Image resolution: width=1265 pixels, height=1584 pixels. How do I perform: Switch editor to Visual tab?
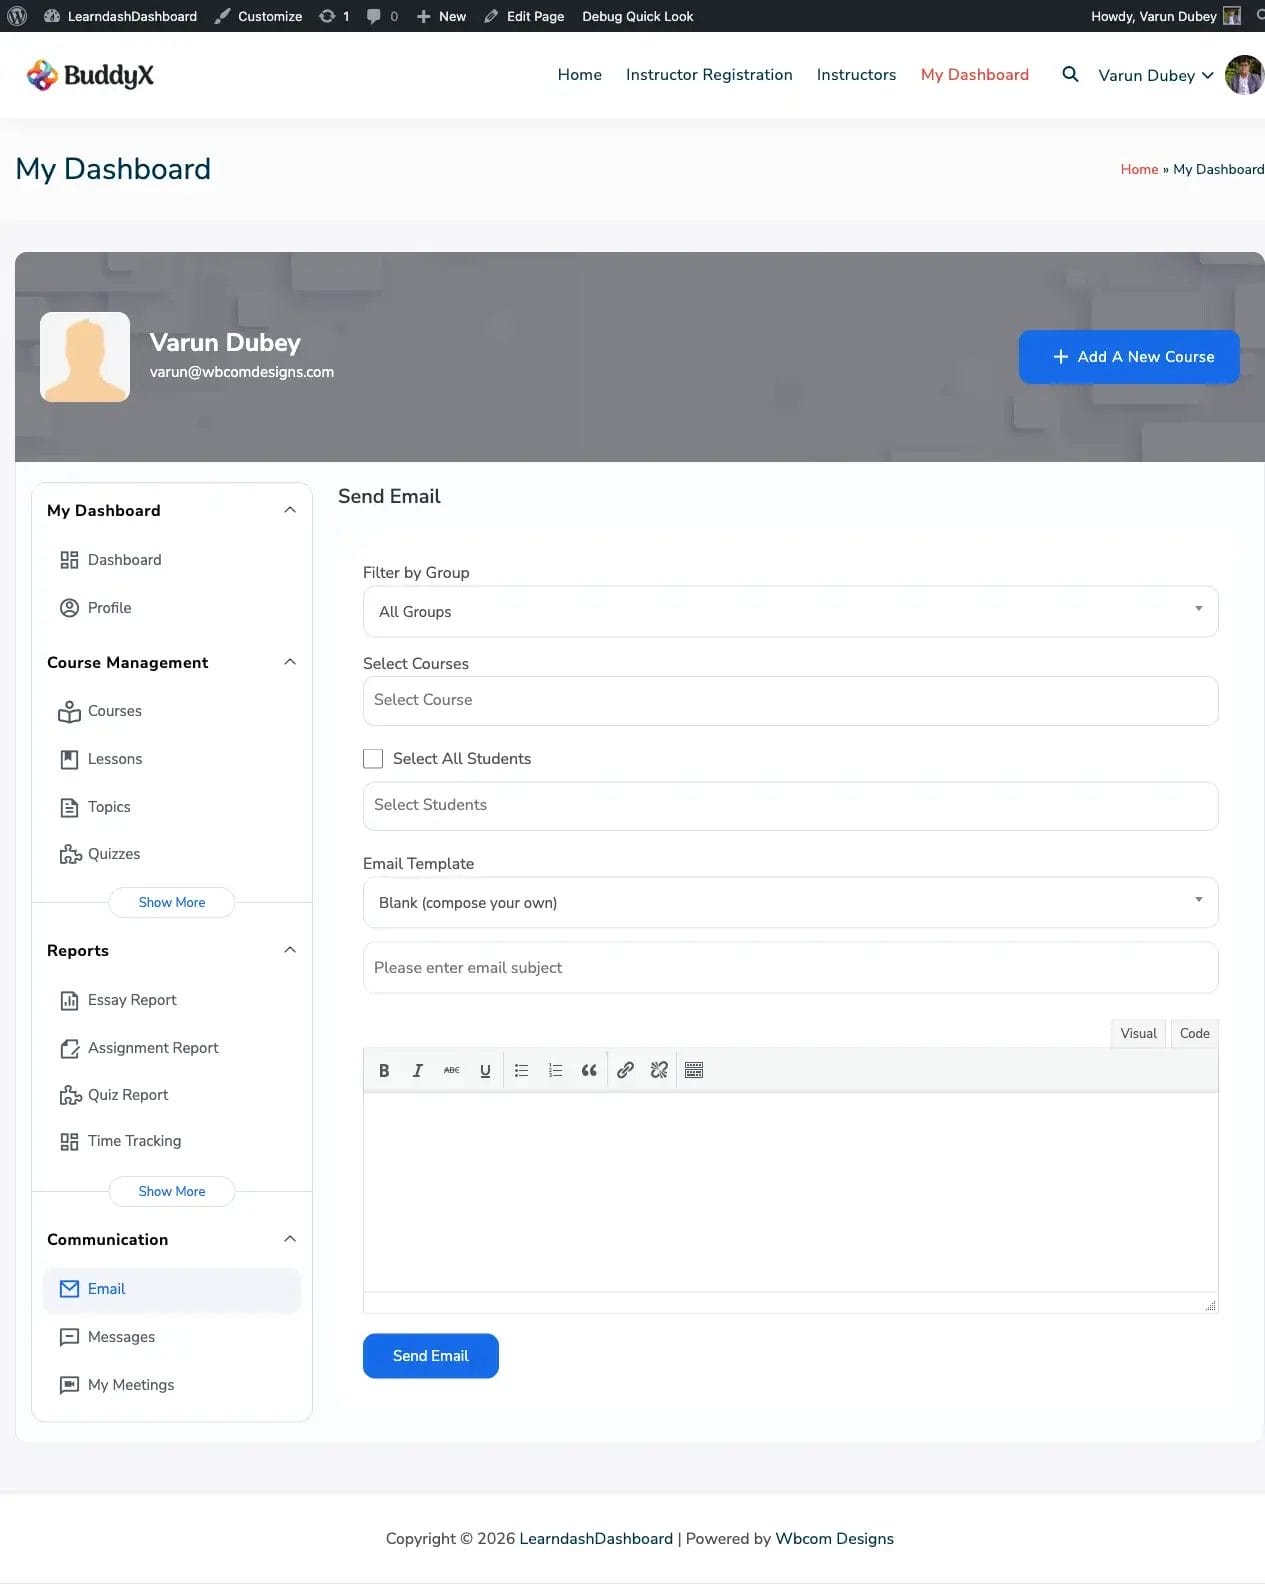(1138, 1033)
